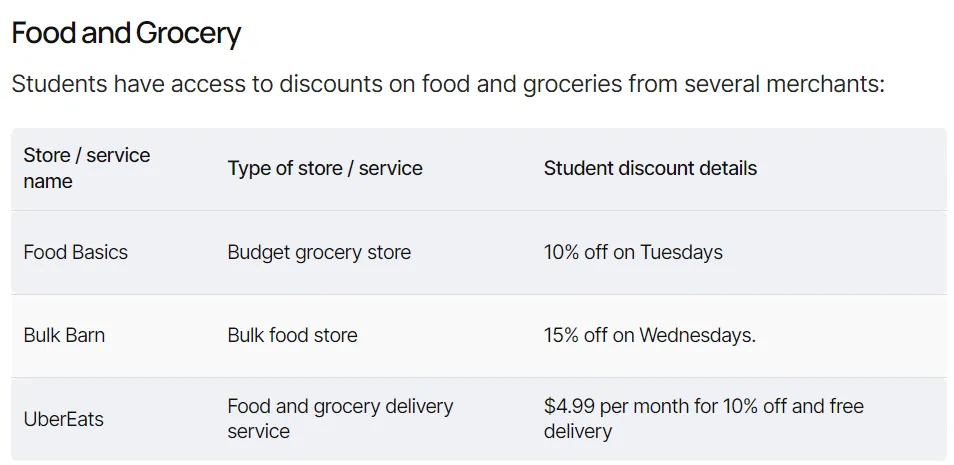Select the intro sentence about student discounts
Screen dimensions: 954x465
[x=448, y=84]
